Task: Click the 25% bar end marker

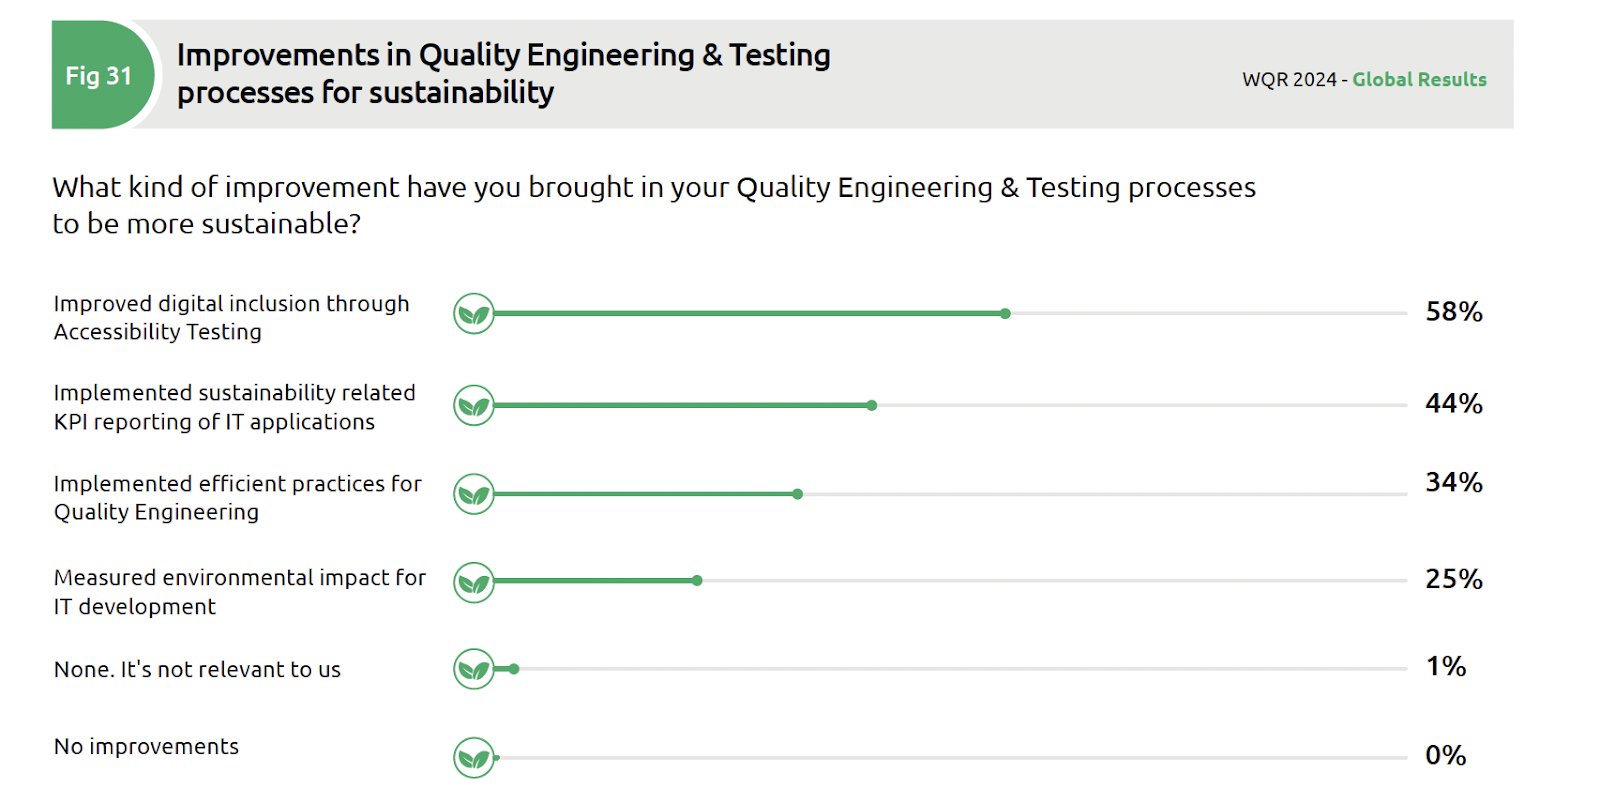Action: (697, 581)
